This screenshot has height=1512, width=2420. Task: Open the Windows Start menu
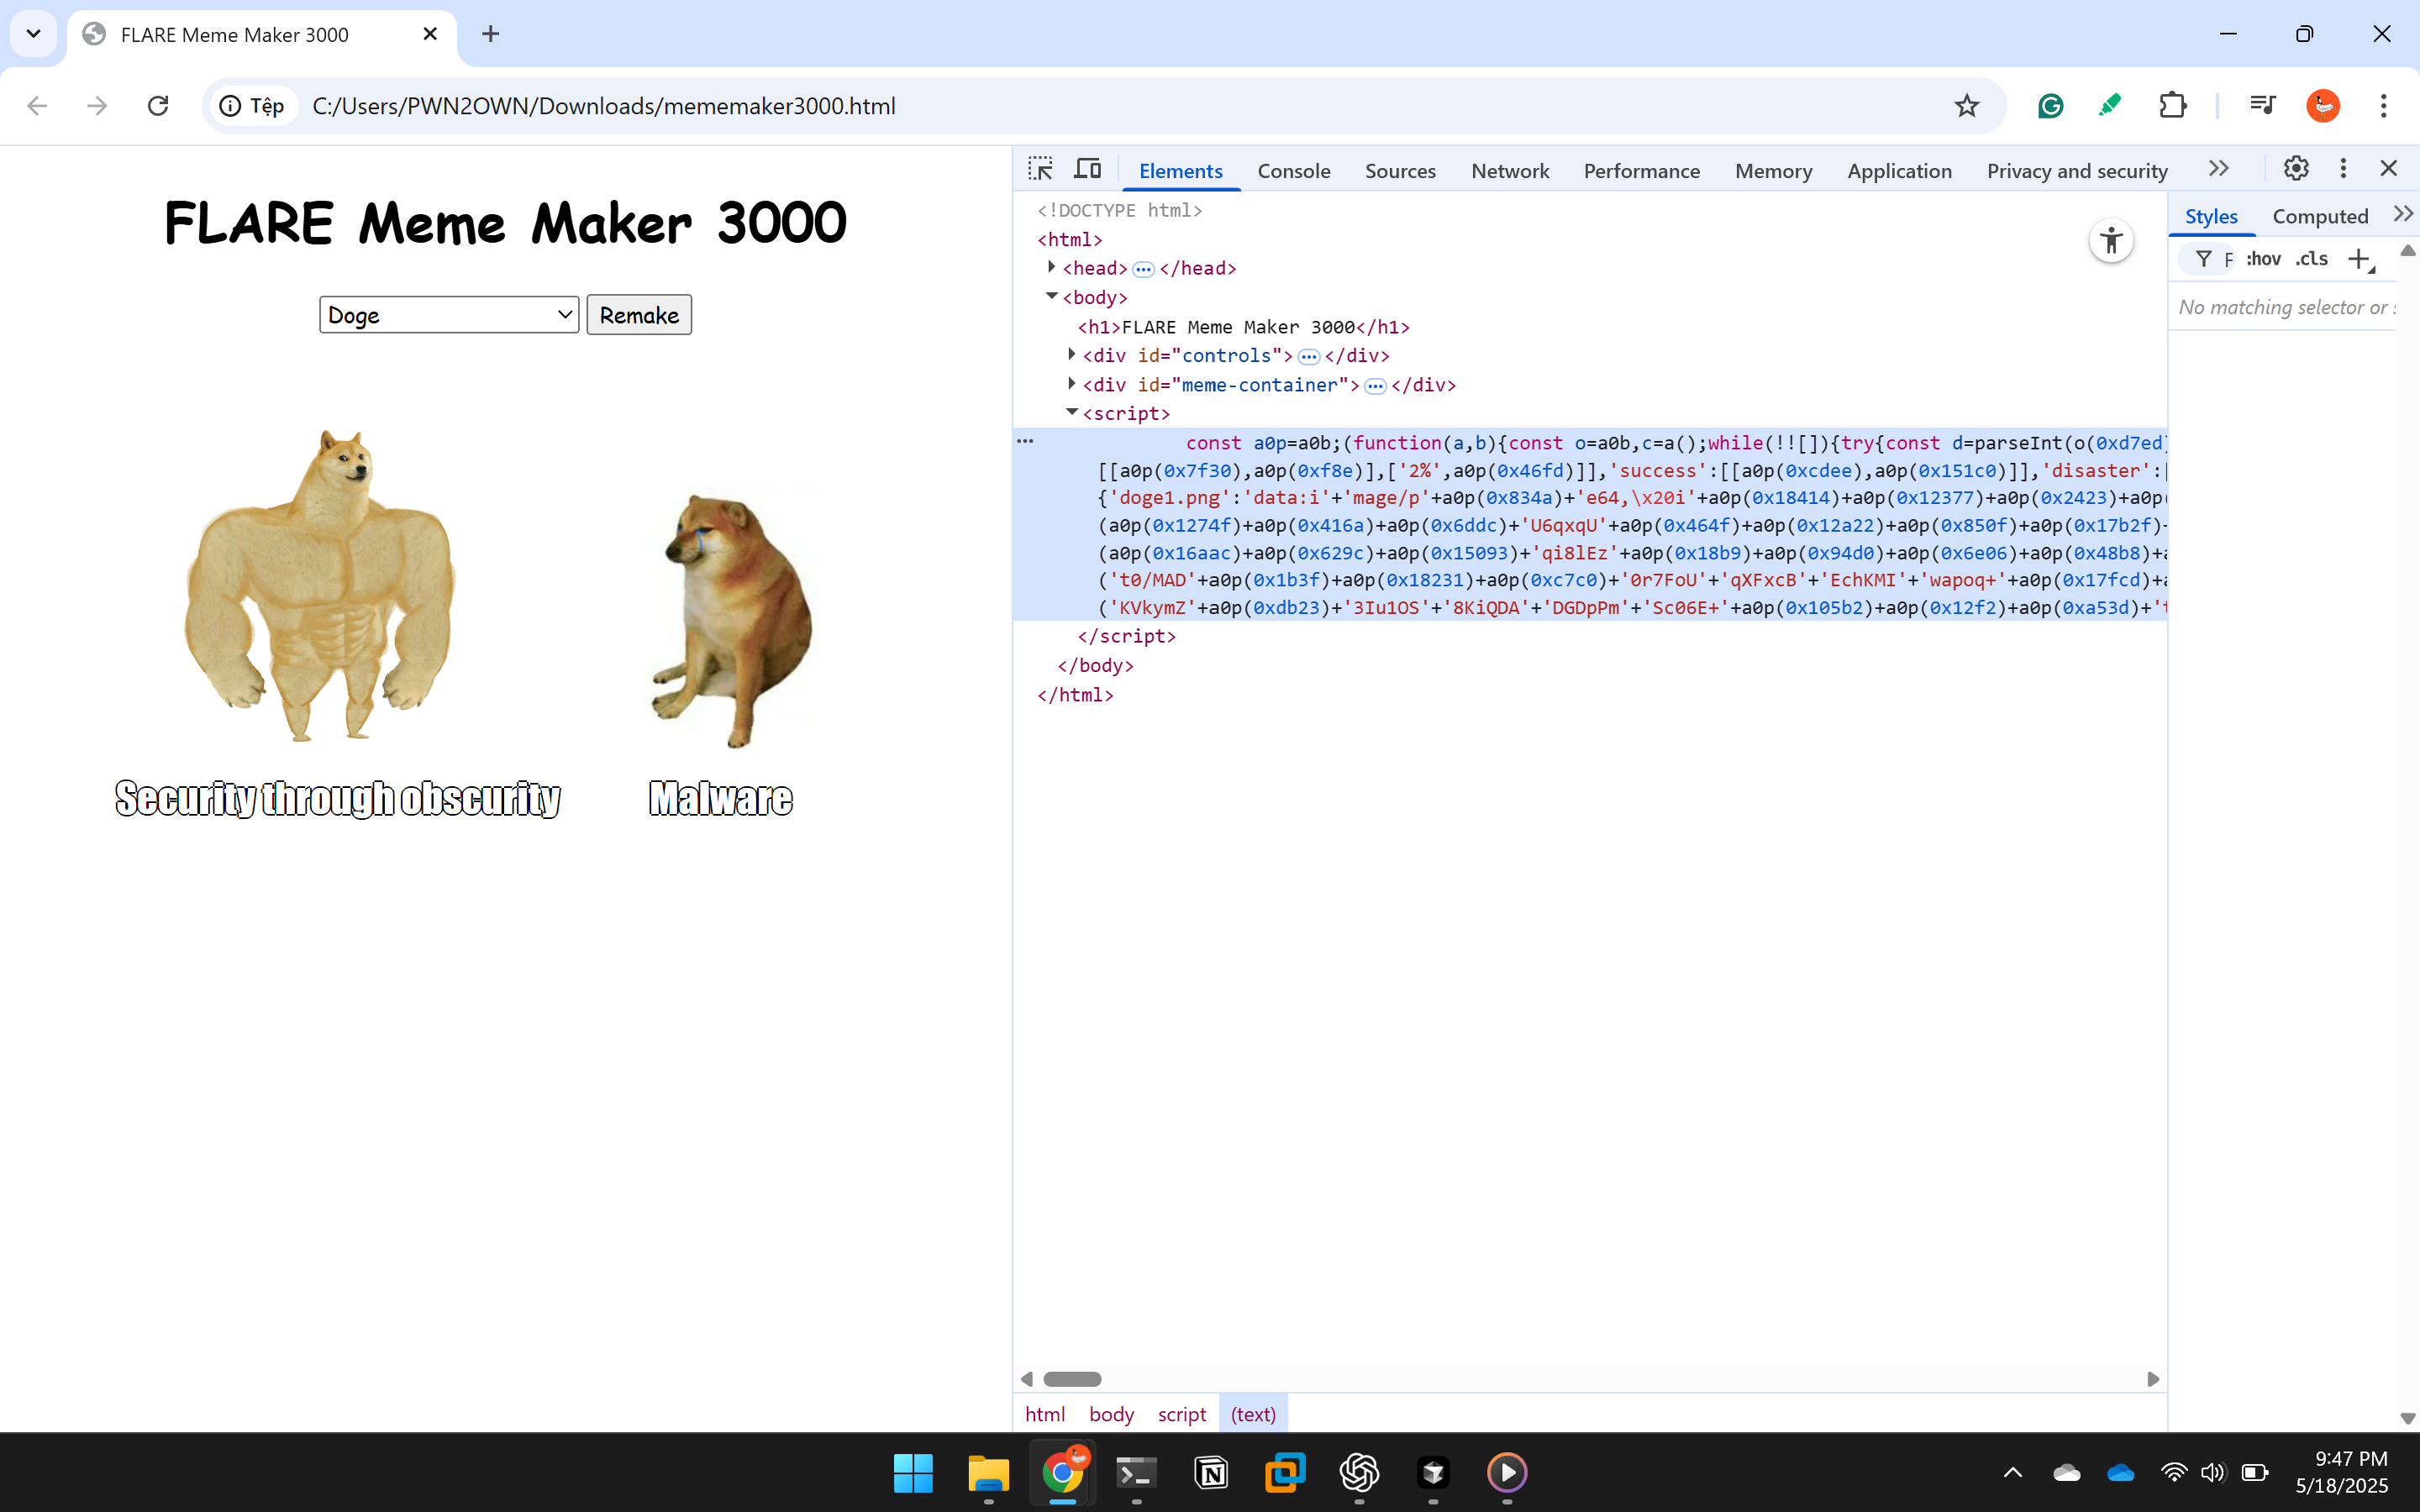[x=913, y=1472]
